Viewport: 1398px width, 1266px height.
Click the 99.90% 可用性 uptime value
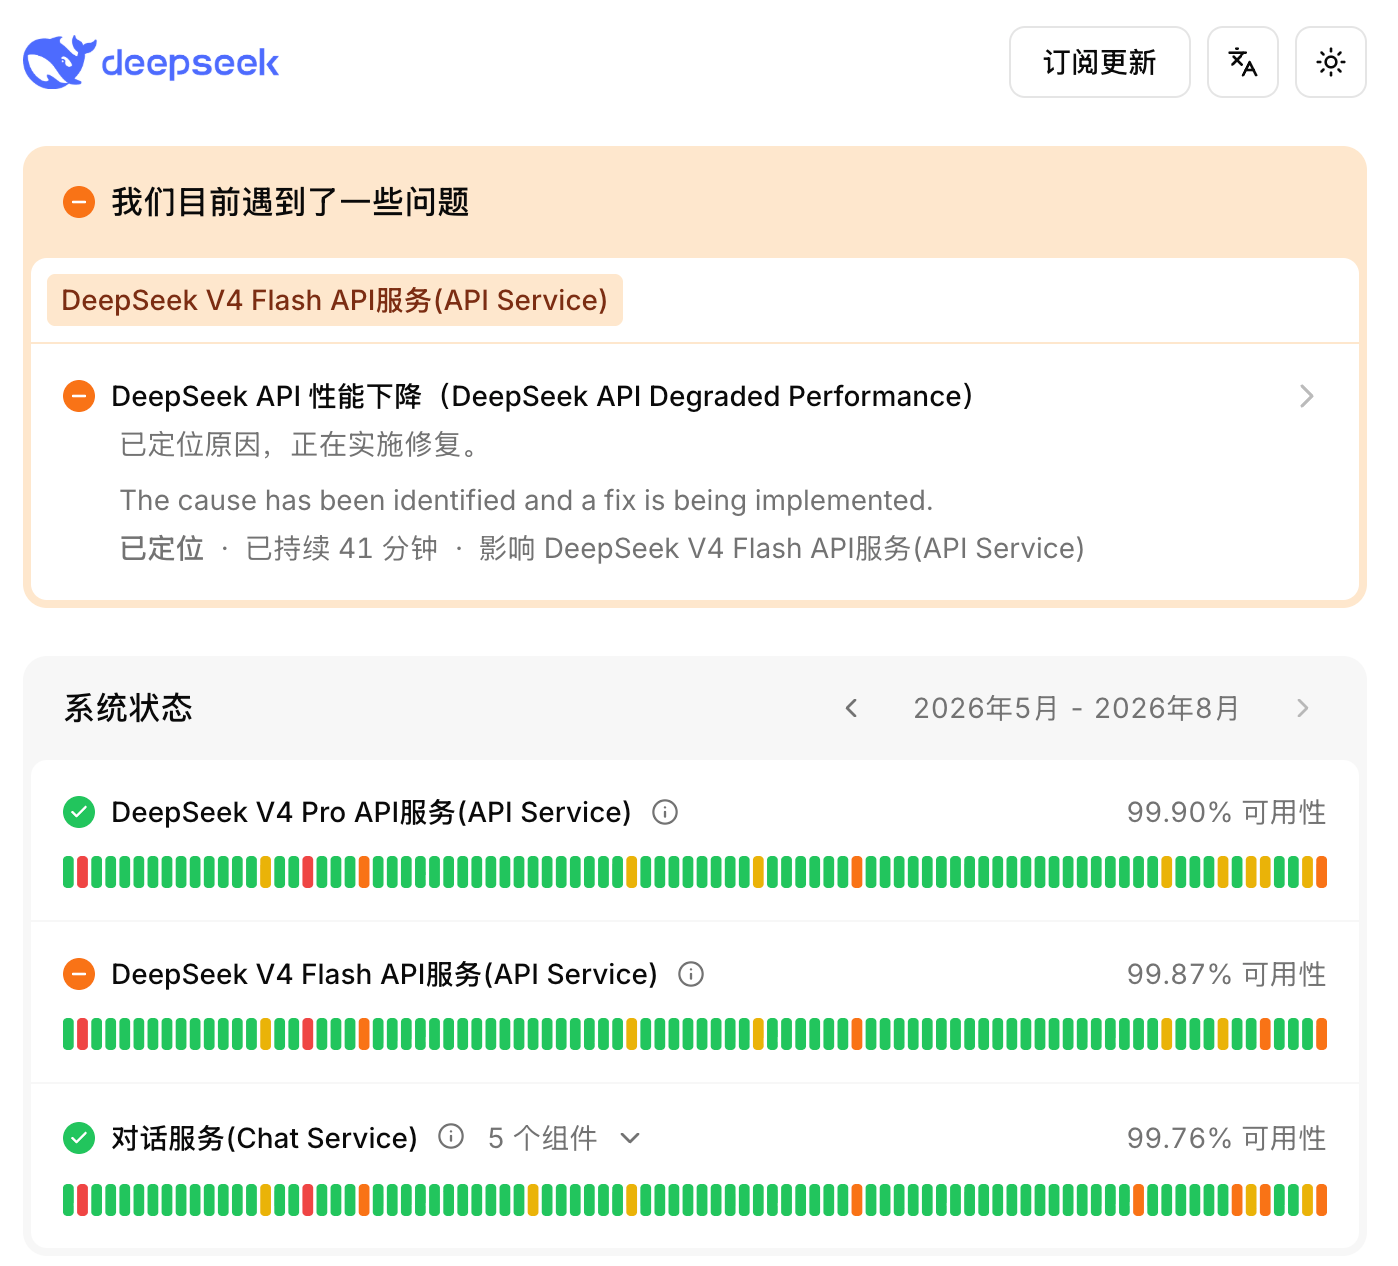pyautogui.click(x=1226, y=812)
